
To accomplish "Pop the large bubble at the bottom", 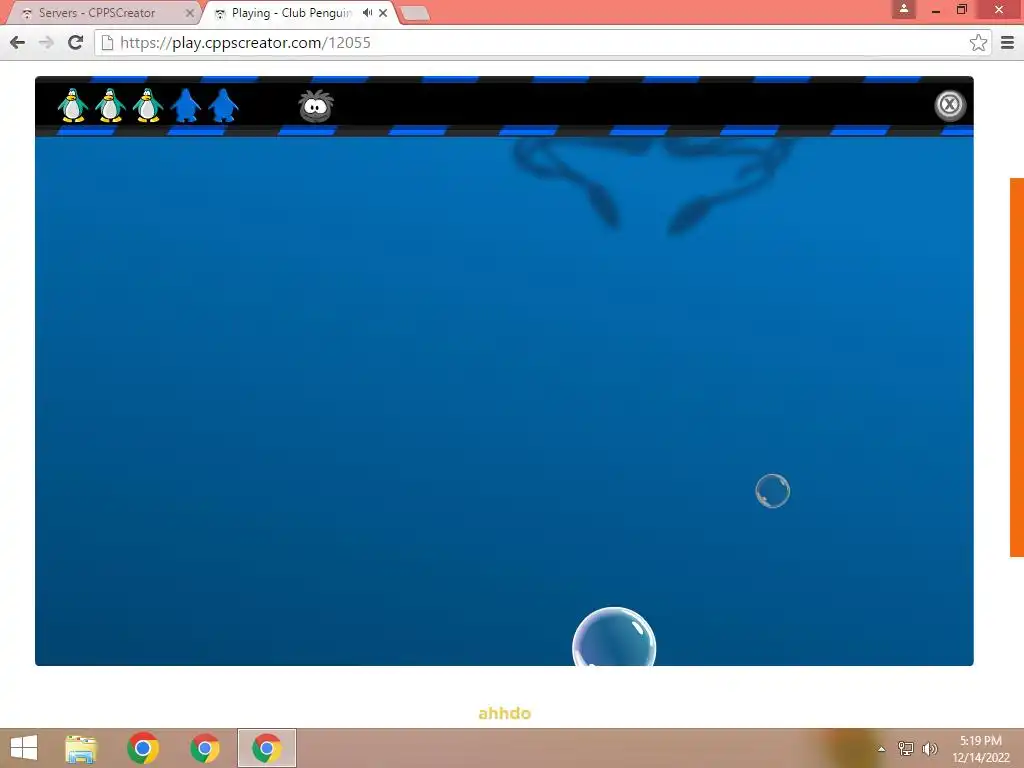I will [614, 637].
